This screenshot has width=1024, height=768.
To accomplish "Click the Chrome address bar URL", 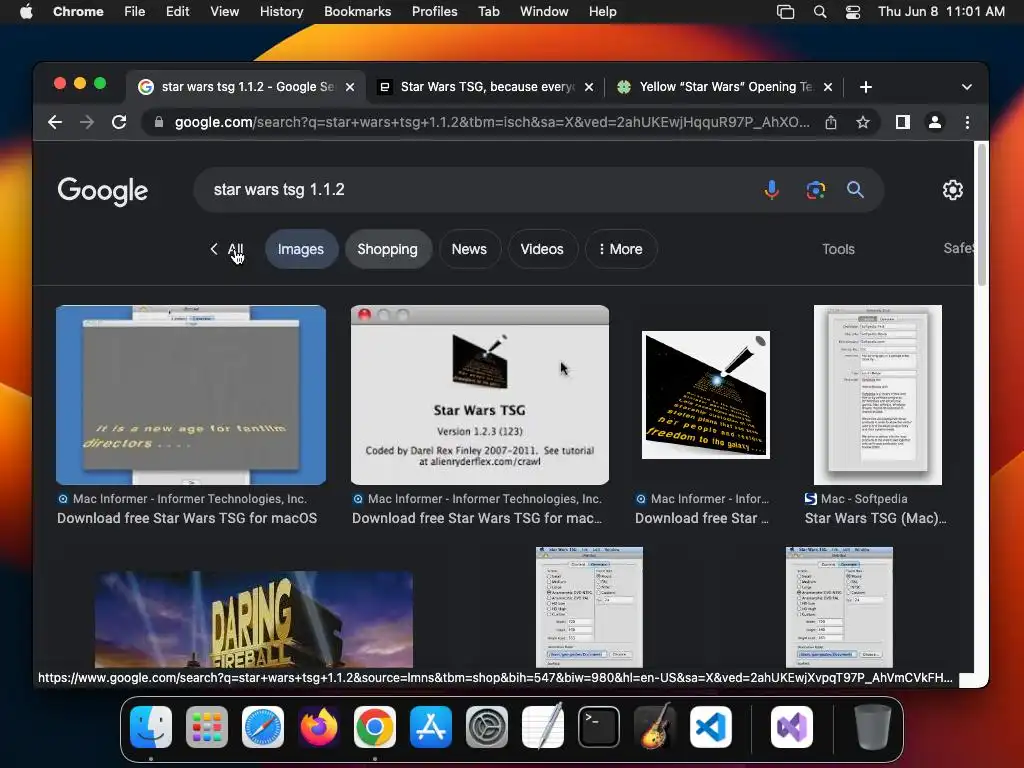I will click(x=492, y=122).
